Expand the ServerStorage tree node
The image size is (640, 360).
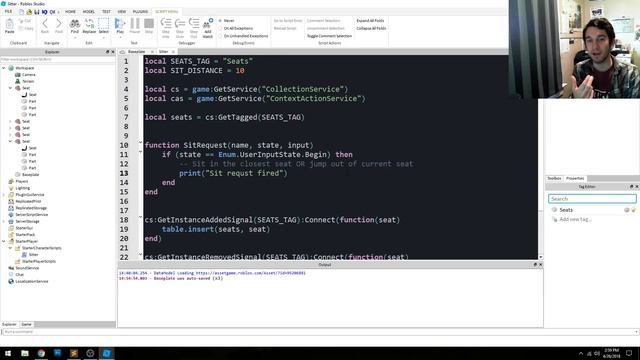click(x=4, y=221)
